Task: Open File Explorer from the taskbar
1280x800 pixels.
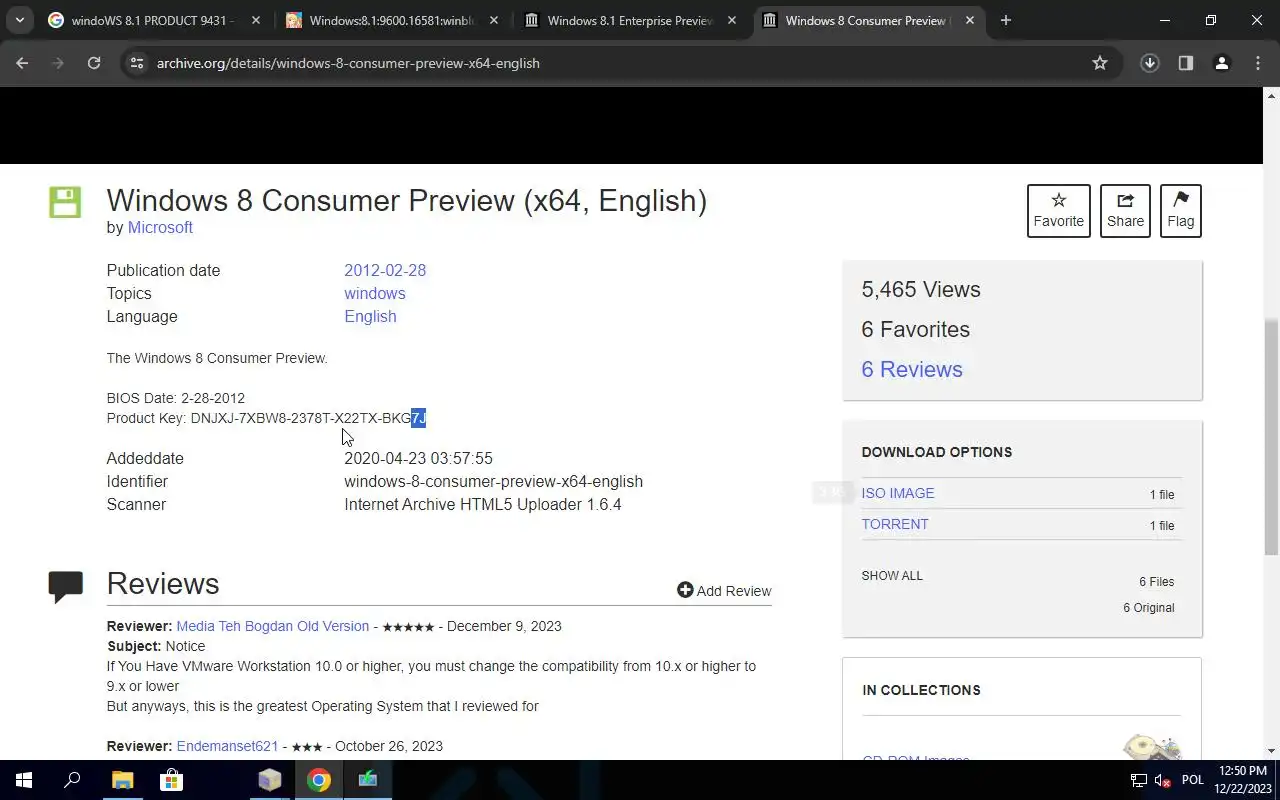Action: (122, 780)
